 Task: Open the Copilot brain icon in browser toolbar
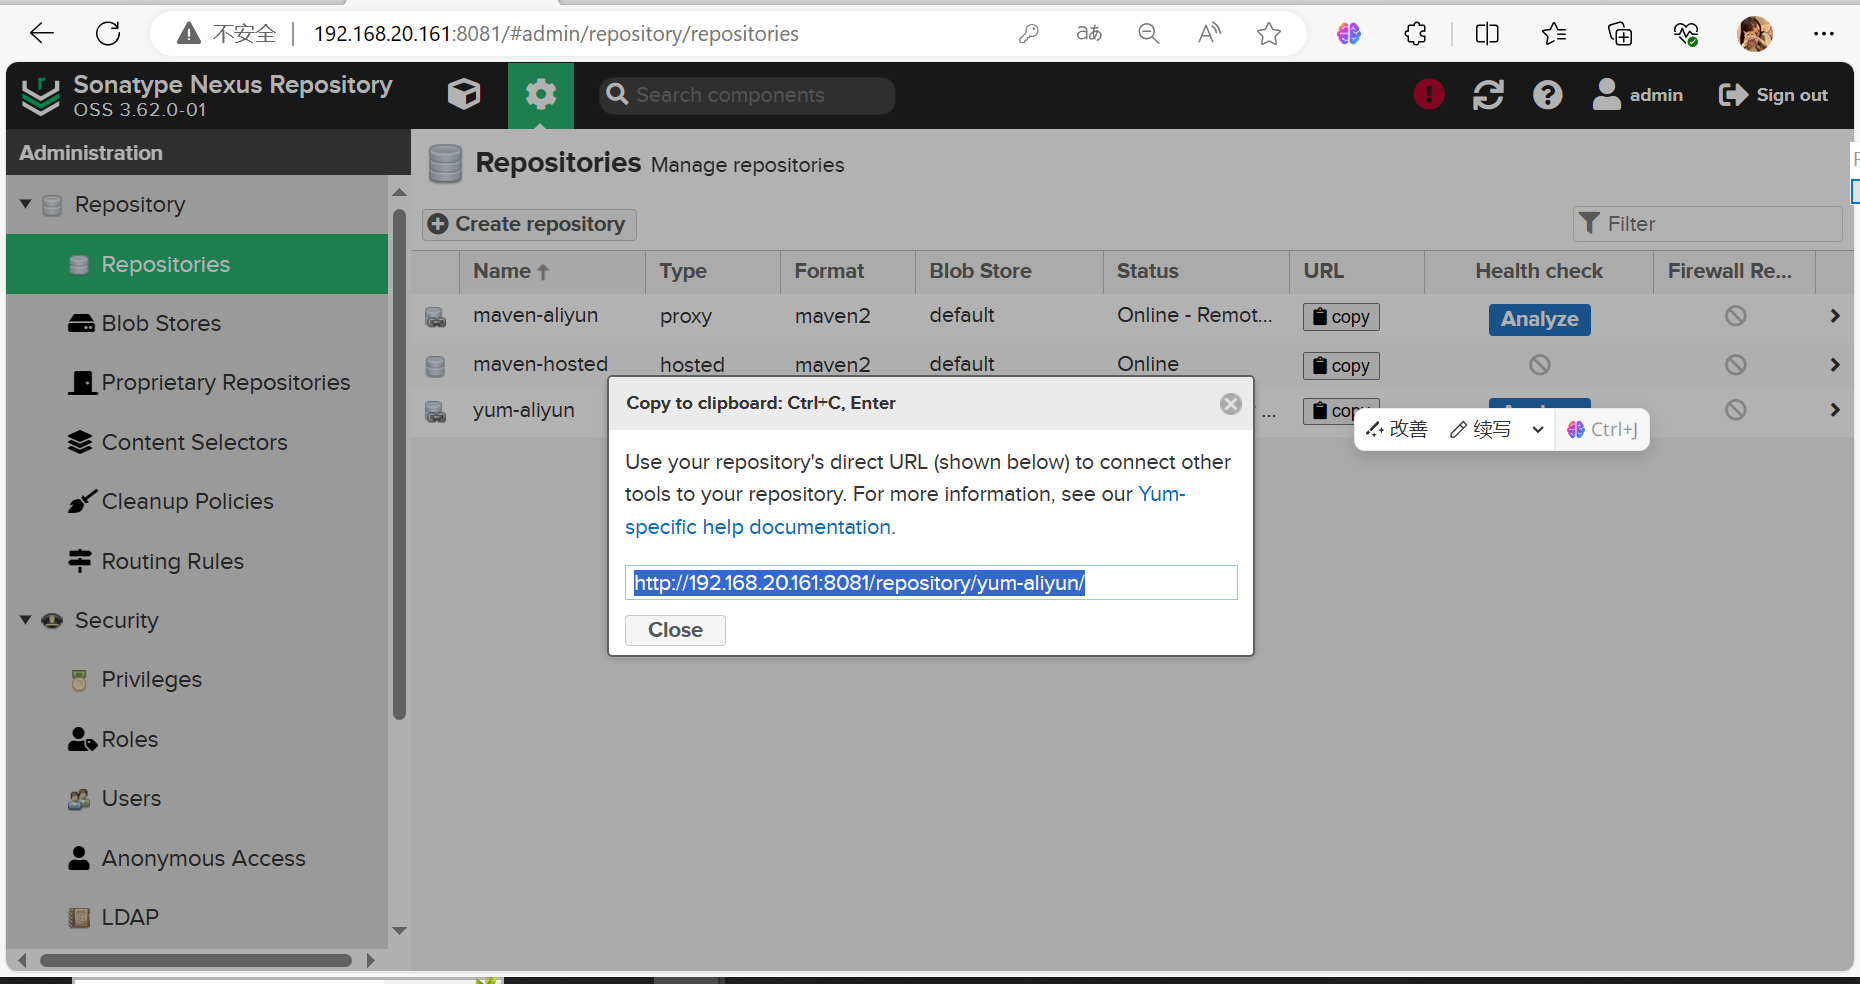(x=1349, y=34)
